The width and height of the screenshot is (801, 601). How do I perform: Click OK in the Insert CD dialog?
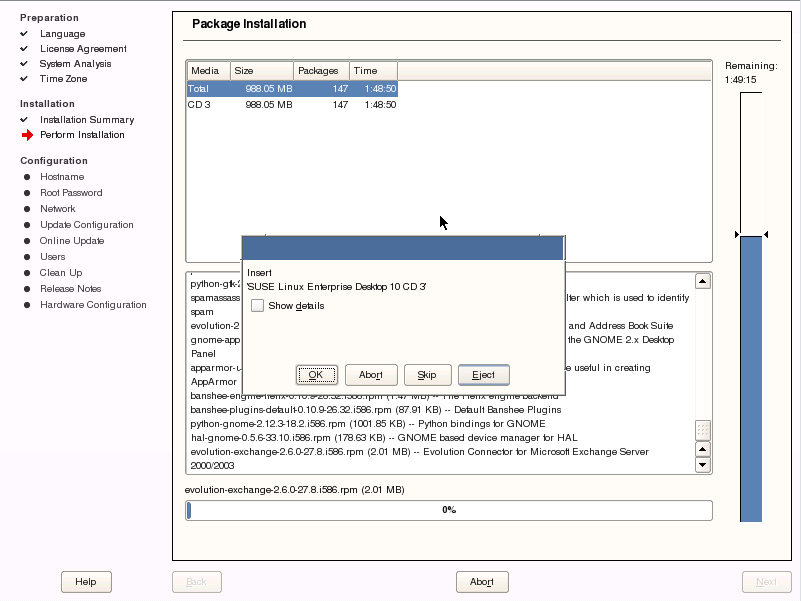(x=317, y=375)
